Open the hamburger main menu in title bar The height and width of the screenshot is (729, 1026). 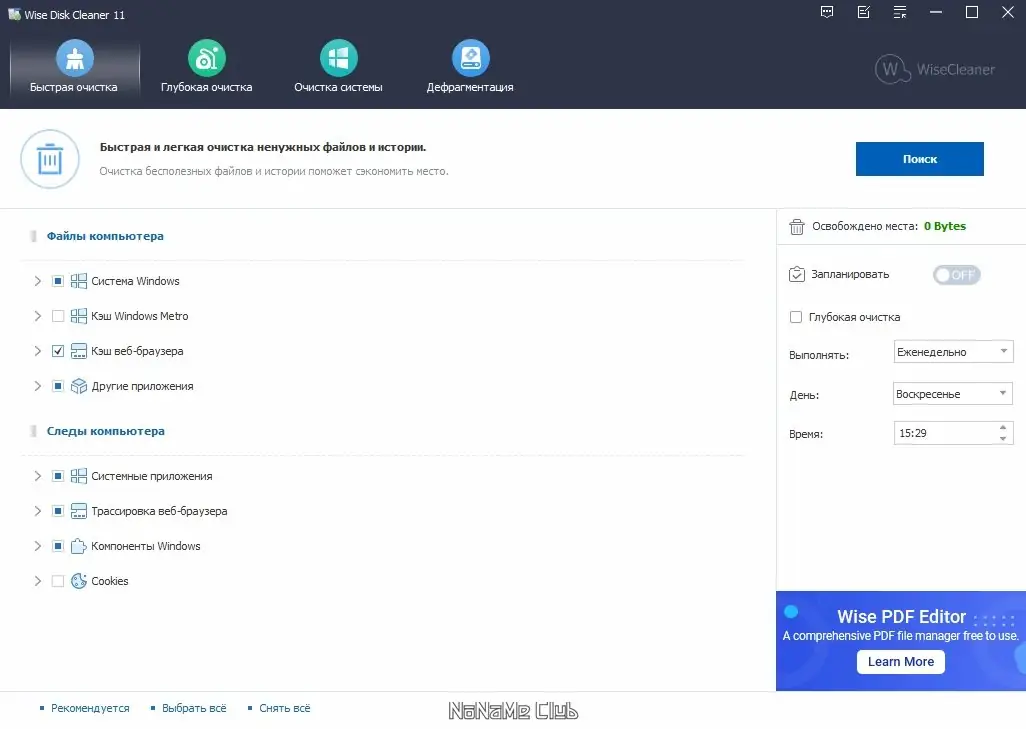click(x=898, y=12)
